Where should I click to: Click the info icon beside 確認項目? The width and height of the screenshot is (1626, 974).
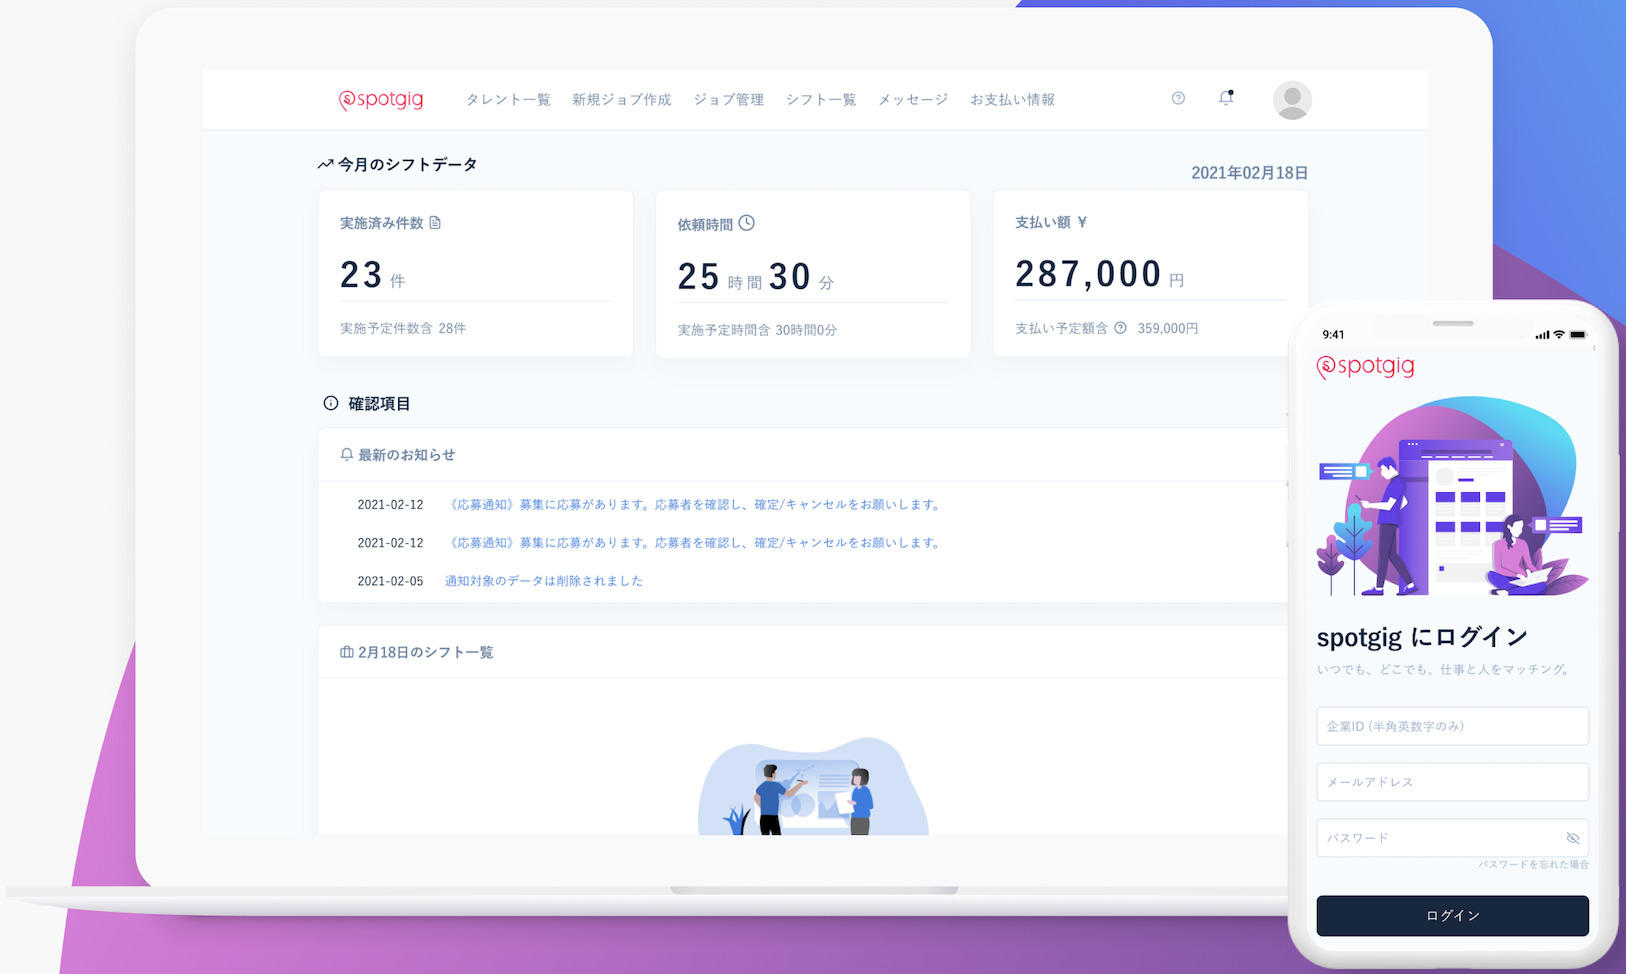click(x=331, y=403)
